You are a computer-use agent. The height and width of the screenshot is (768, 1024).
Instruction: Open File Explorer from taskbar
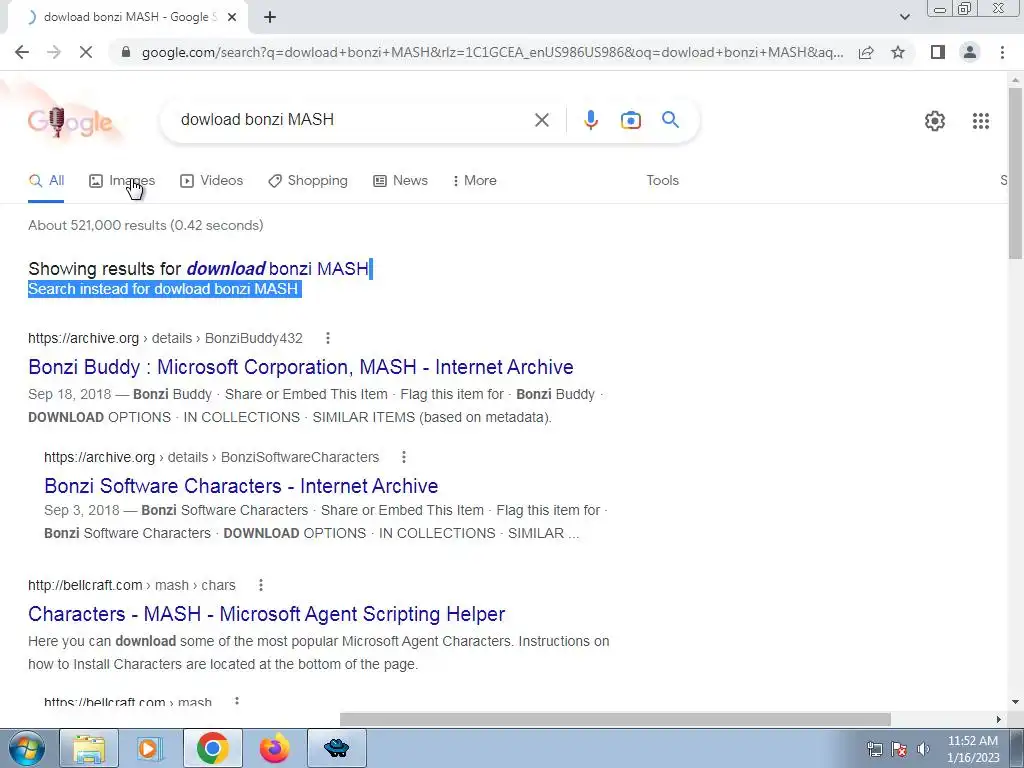pyautogui.click(x=89, y=748)
